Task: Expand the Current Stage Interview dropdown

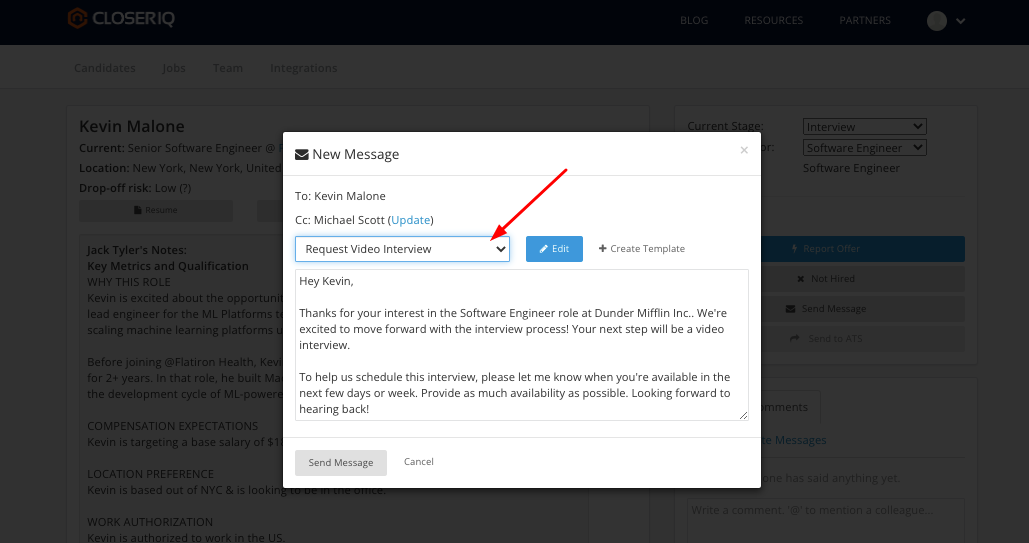Action: [x=864, y=127]
